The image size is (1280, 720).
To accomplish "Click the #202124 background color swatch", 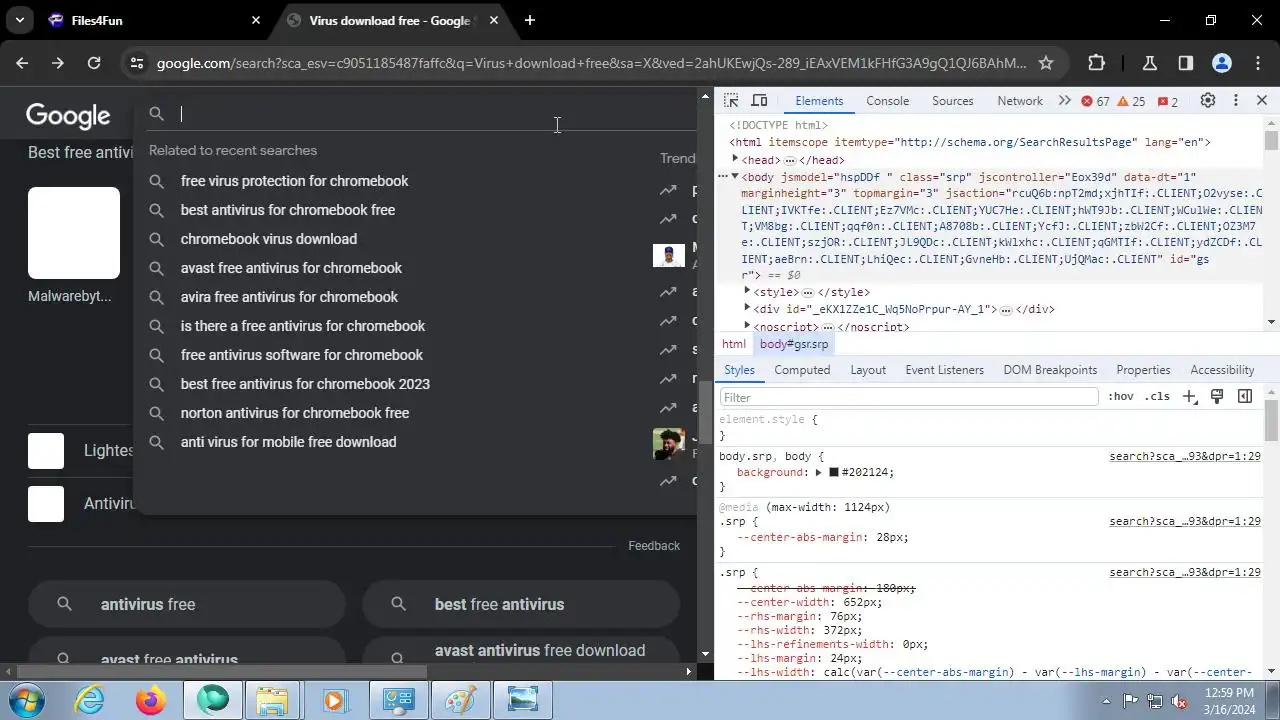I will tap(834, 472).
